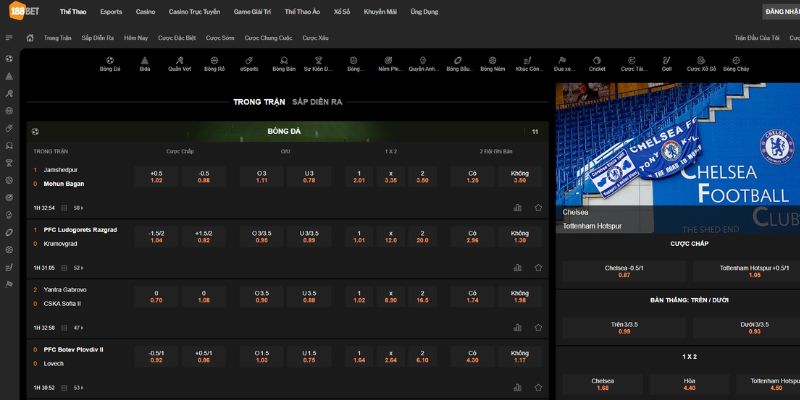Bet Hòa draw at 4.40 for Chelsea match
Image resolution: width=800 pixels, height=400 pixels.
coord(689,384)
